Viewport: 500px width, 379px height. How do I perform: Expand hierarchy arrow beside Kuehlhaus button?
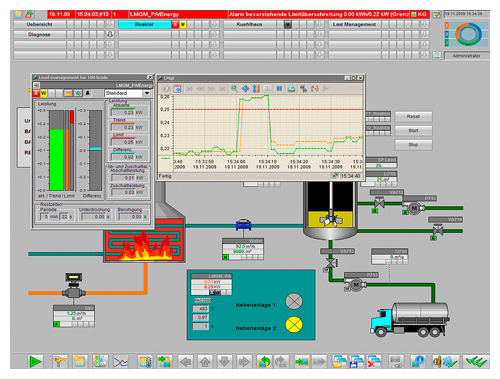click(320, 24)
